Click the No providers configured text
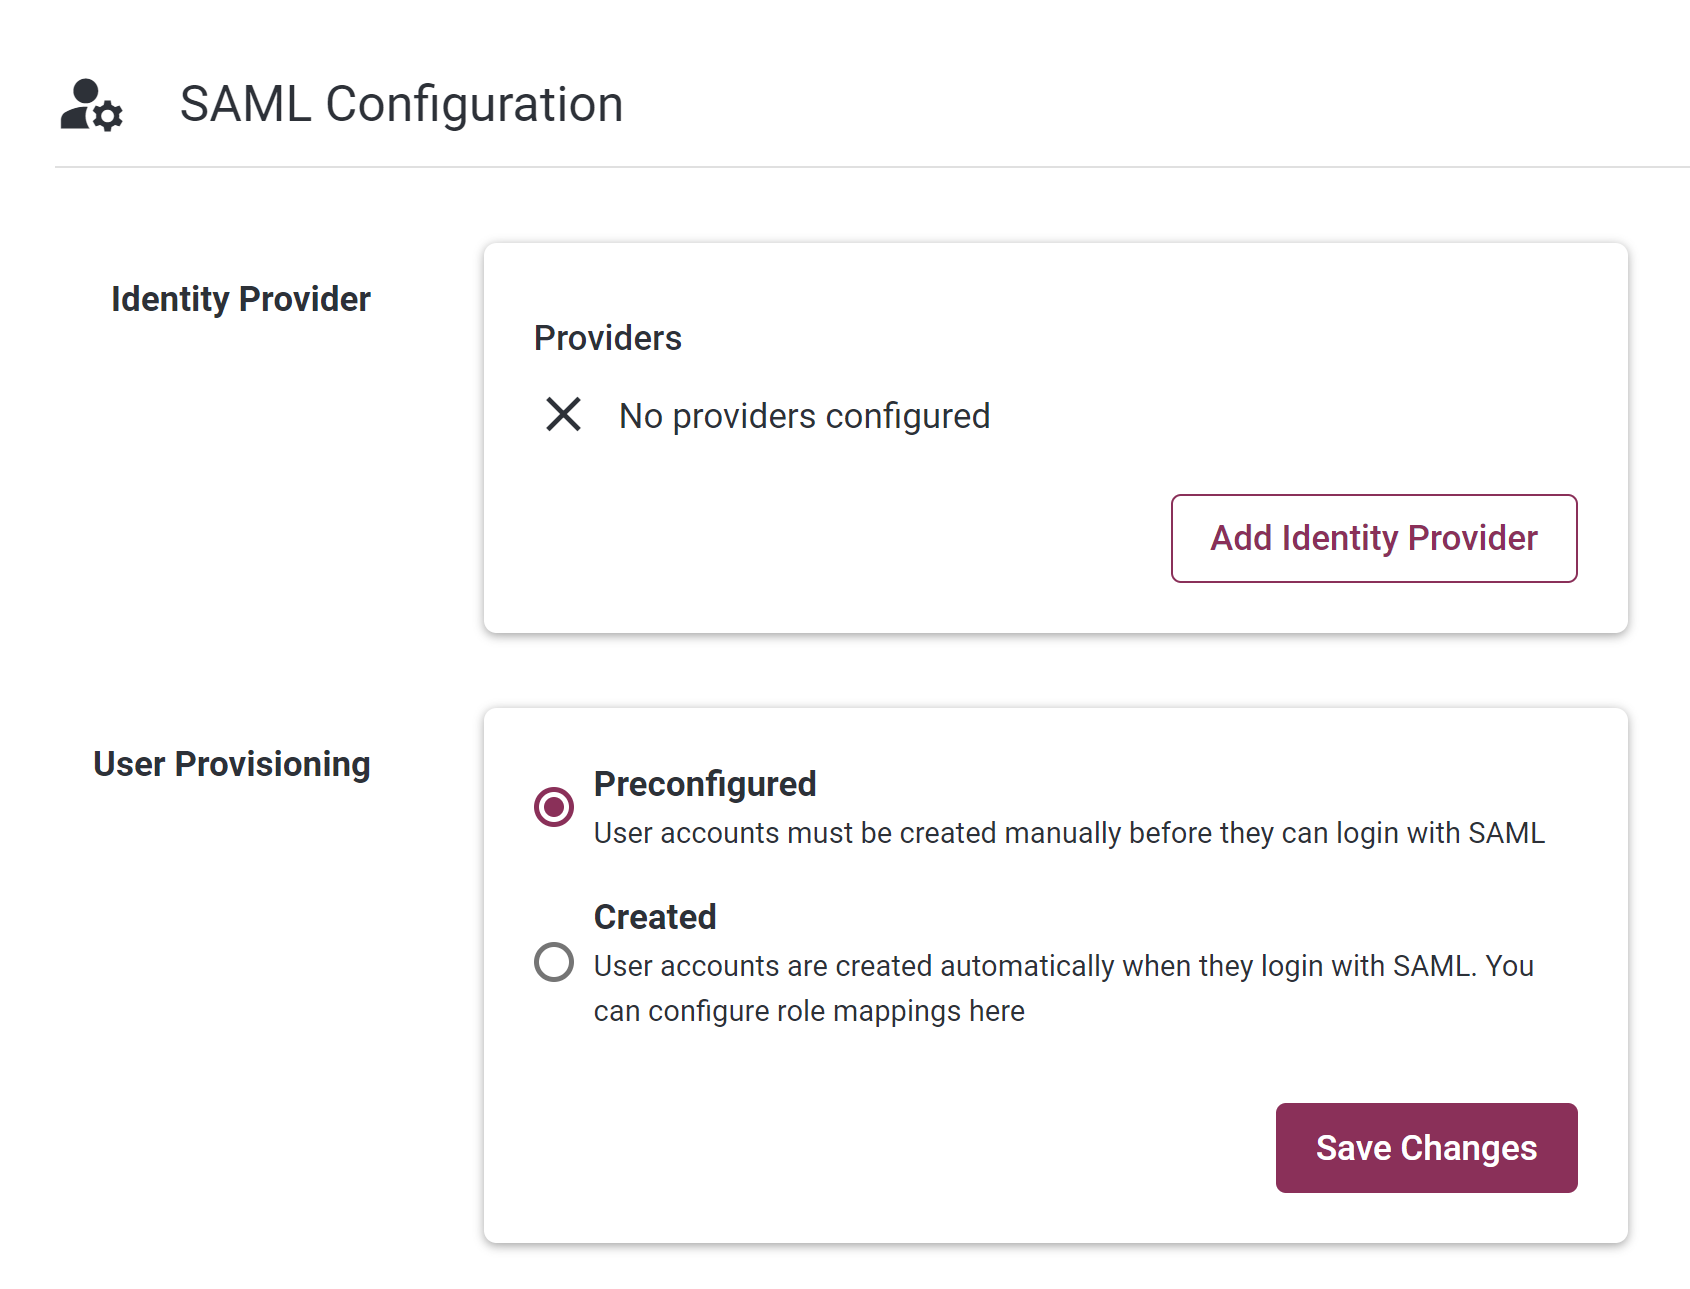 805,416
